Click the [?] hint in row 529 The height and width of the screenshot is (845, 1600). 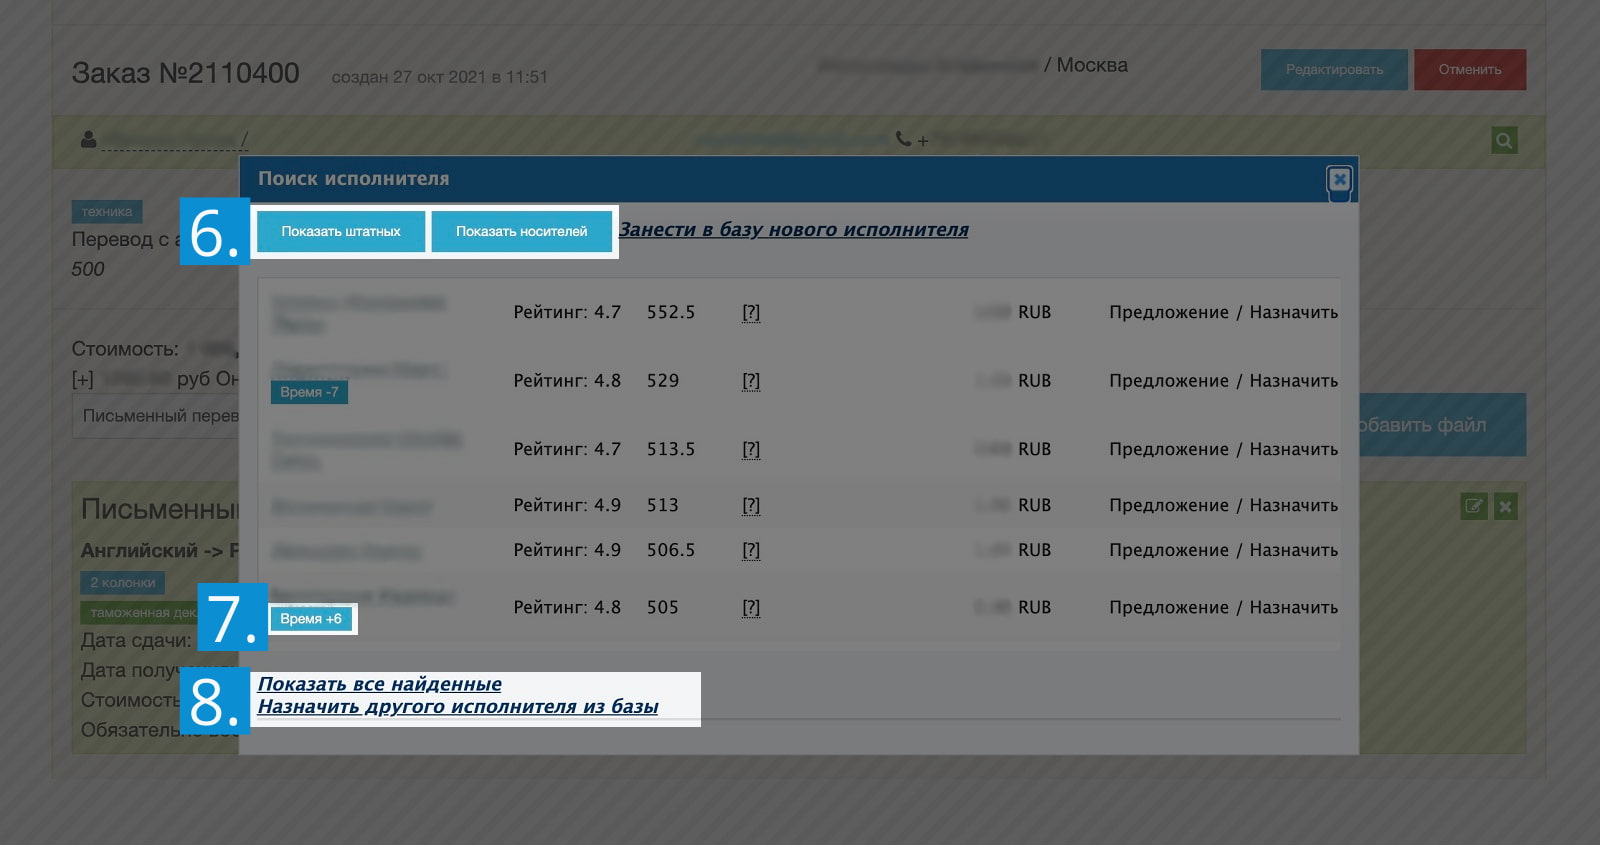pyautogui.click(x=751, y=381)
